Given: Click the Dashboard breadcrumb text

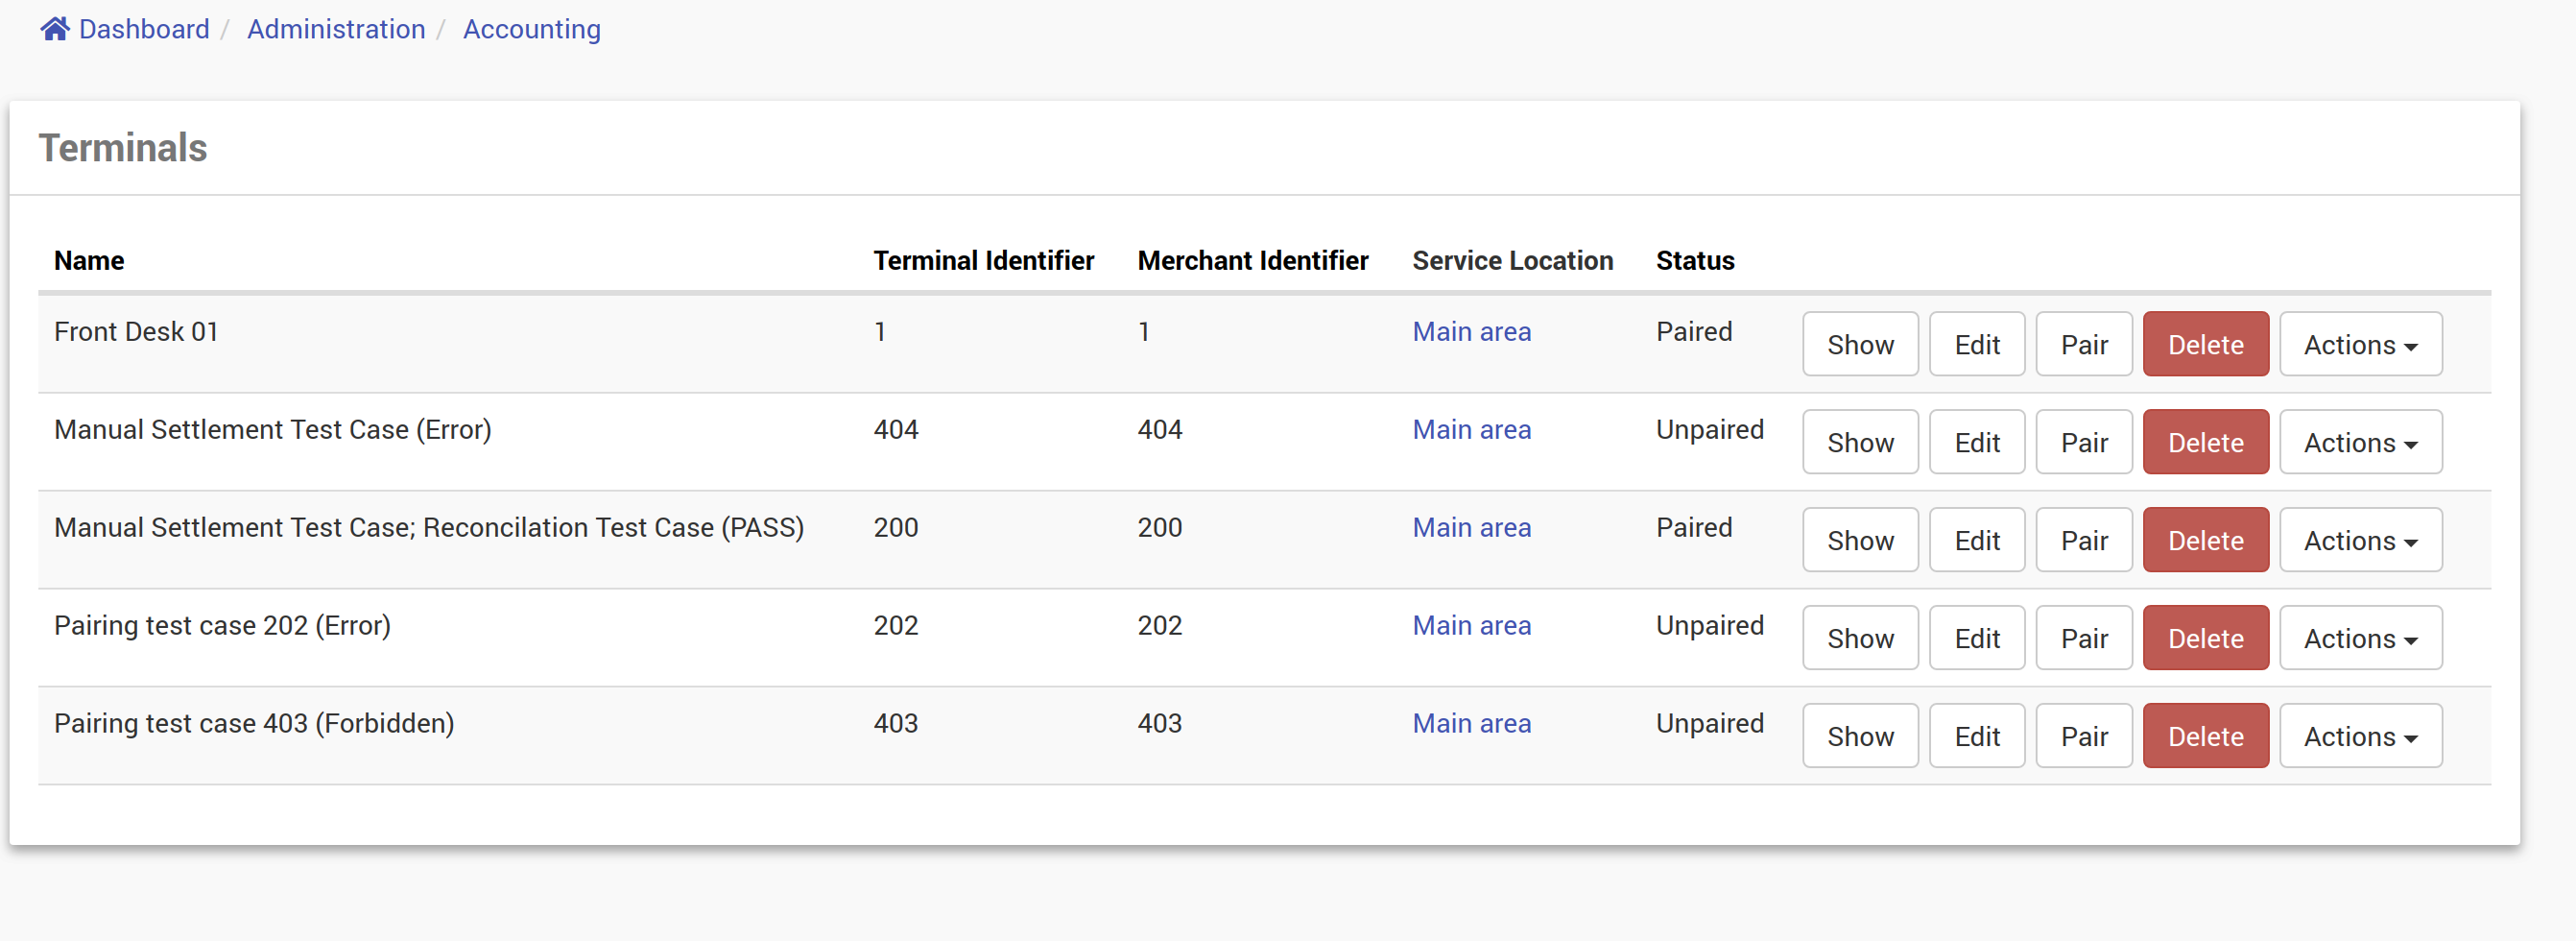Looking at the screenshot, I should (x=144, y=29).
